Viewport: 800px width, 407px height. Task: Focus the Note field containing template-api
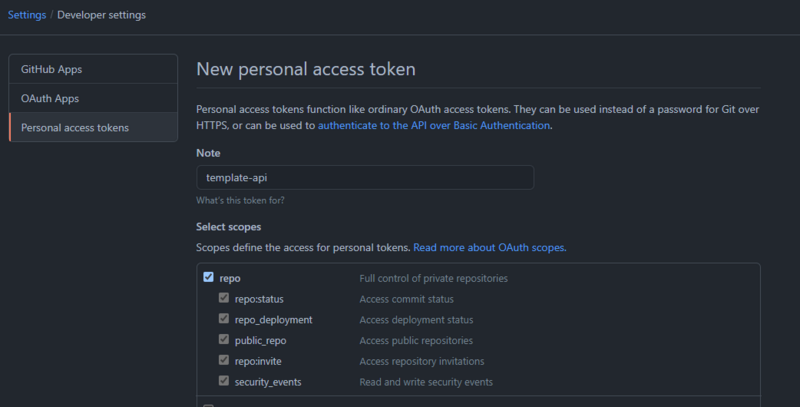coord(364,177)
